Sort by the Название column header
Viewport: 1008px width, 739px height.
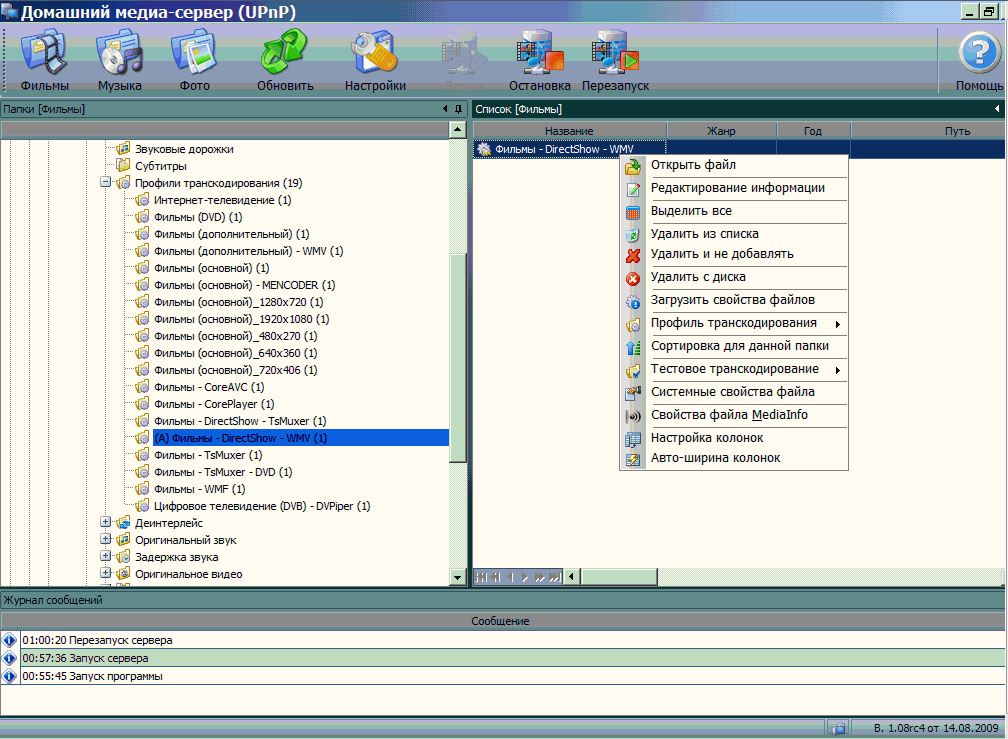(570, 131)
